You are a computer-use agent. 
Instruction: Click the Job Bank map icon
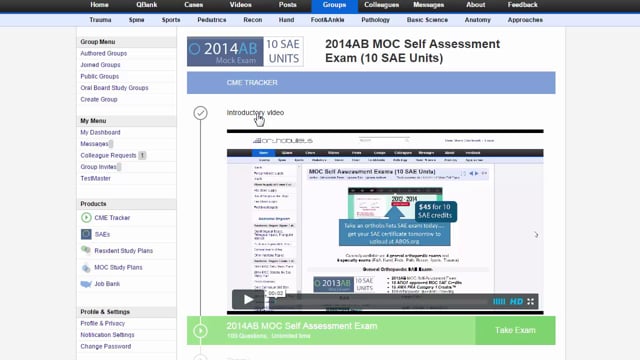(86, 284)
